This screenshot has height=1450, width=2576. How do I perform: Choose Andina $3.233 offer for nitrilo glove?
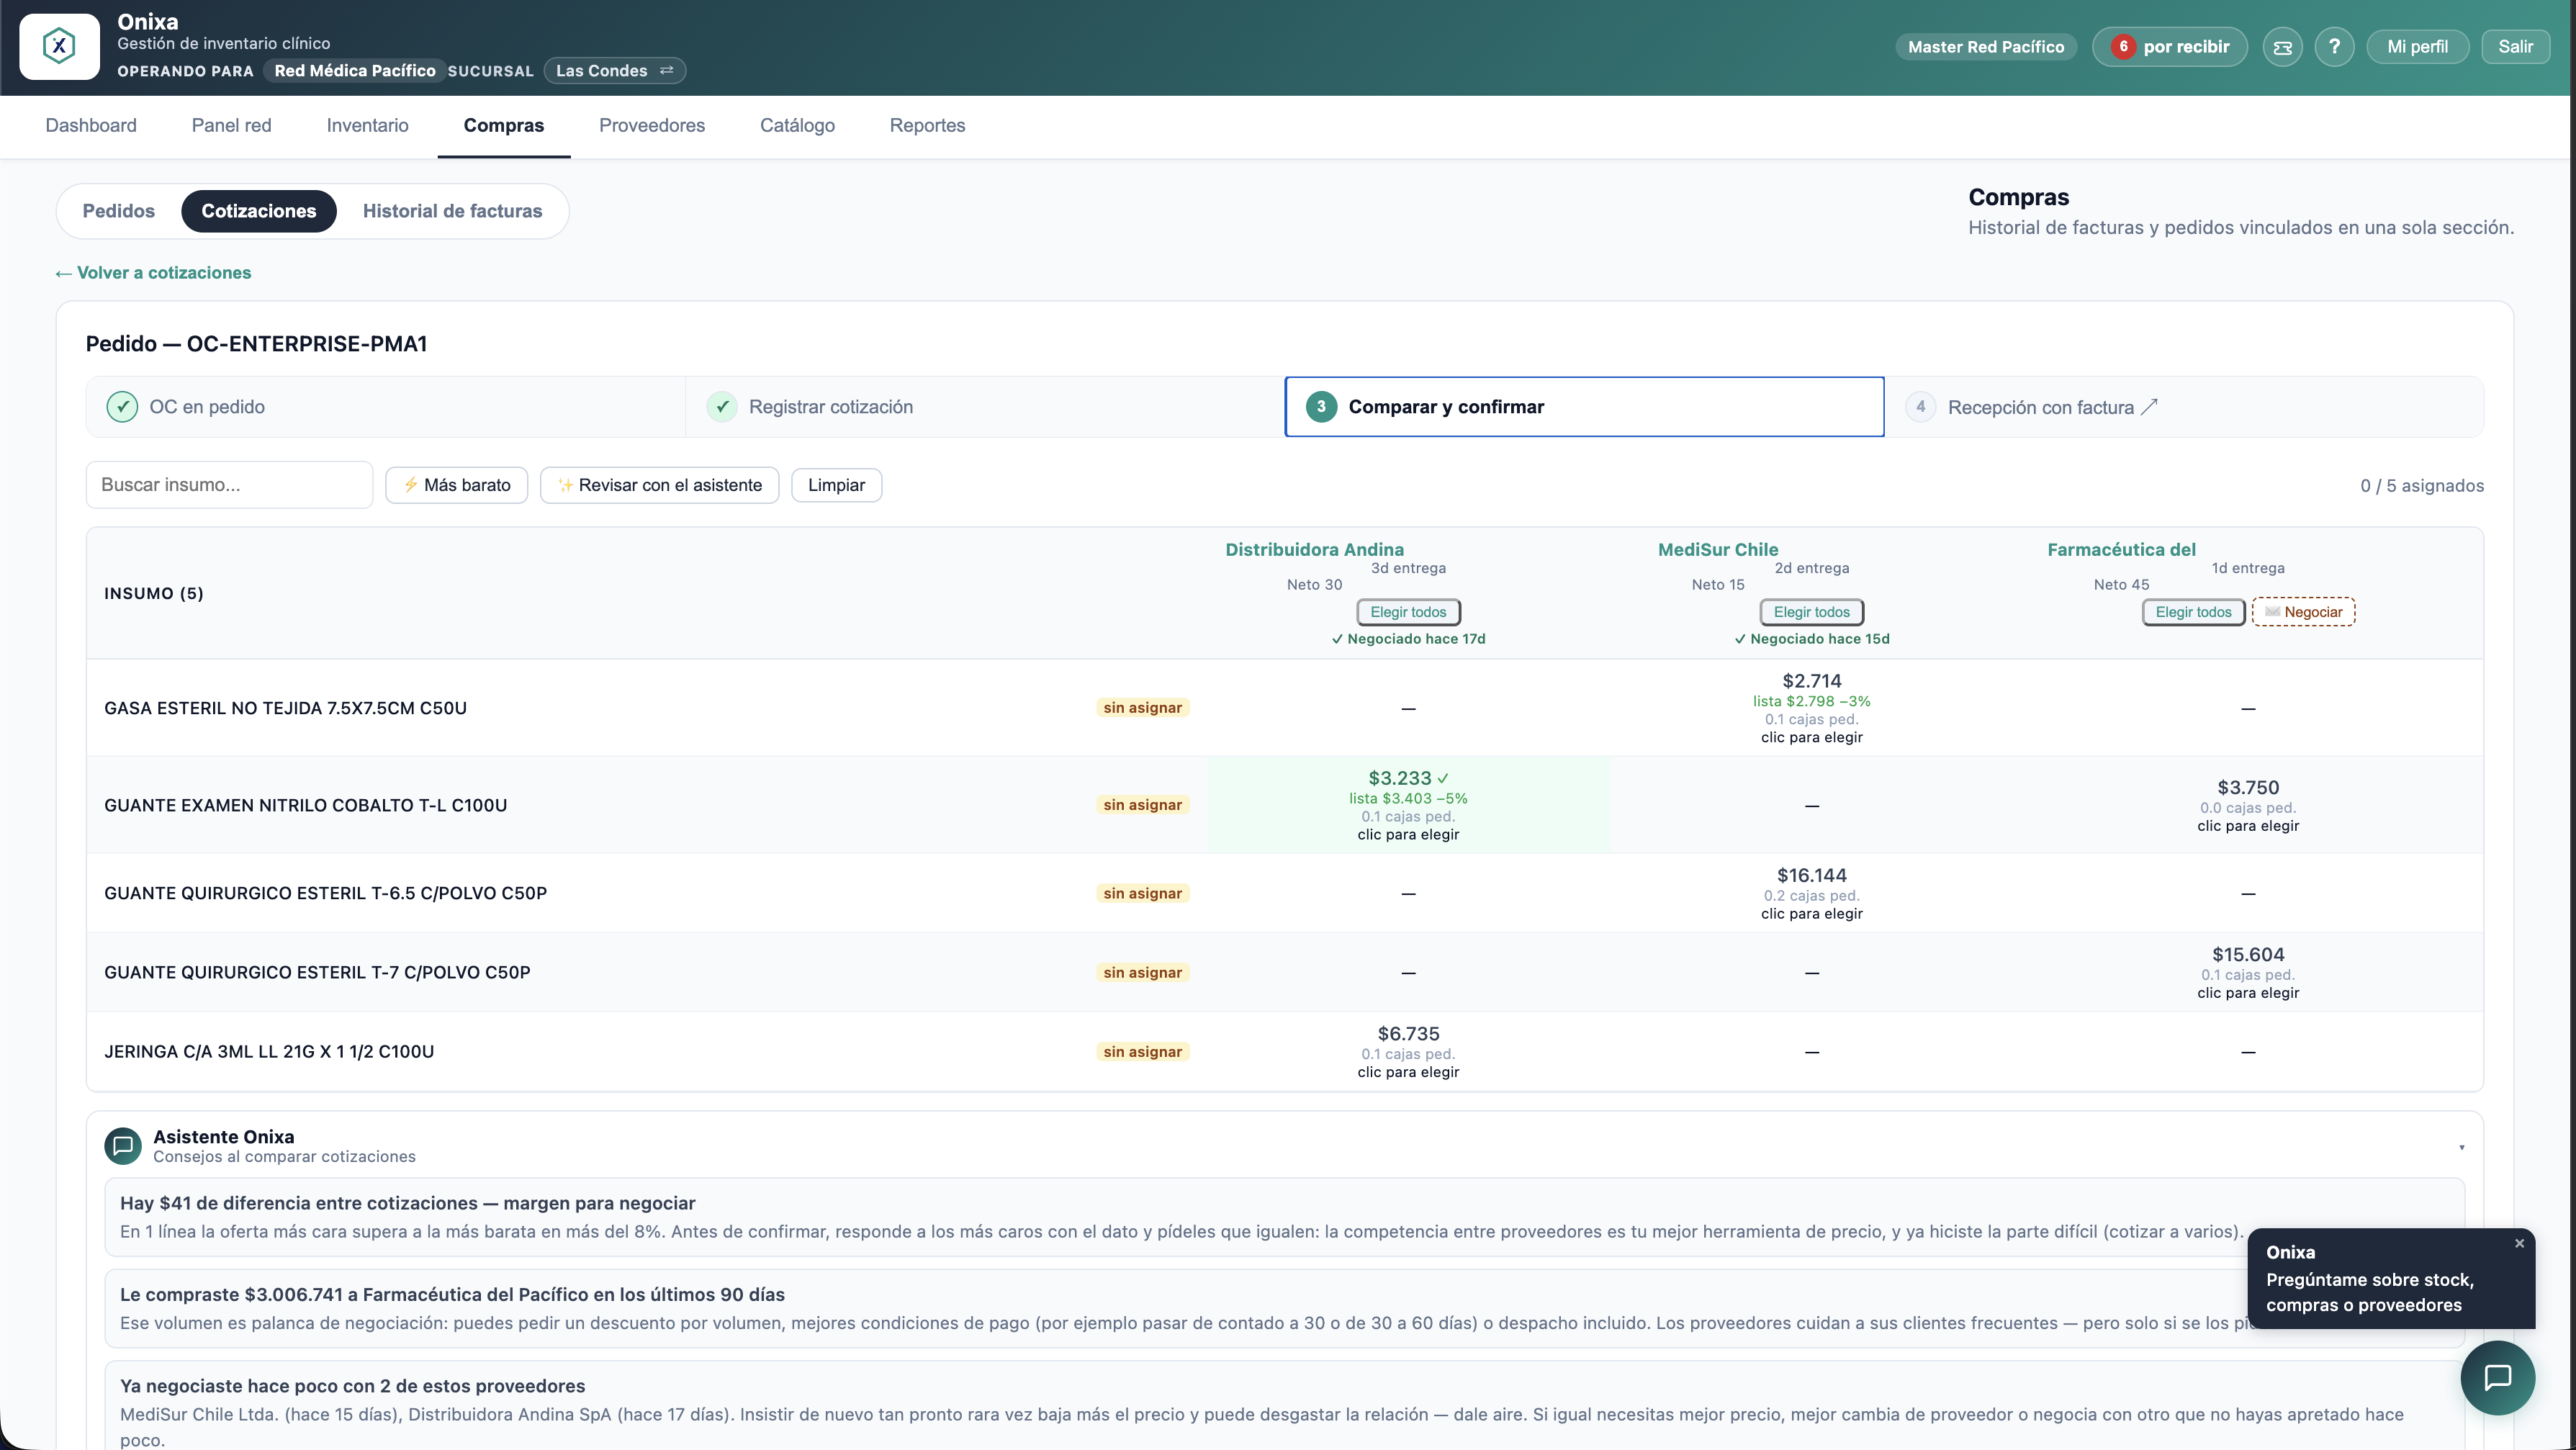pos(1408,805)
